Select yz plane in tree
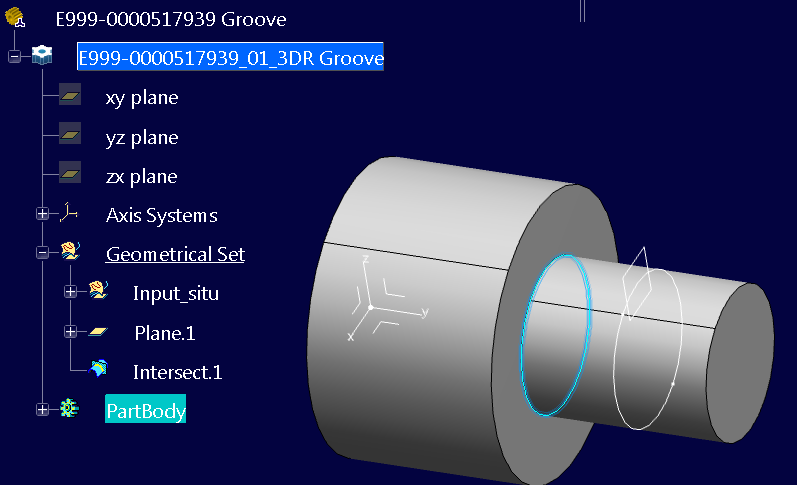This screenshot has width=797, height=489. [142, 137]
